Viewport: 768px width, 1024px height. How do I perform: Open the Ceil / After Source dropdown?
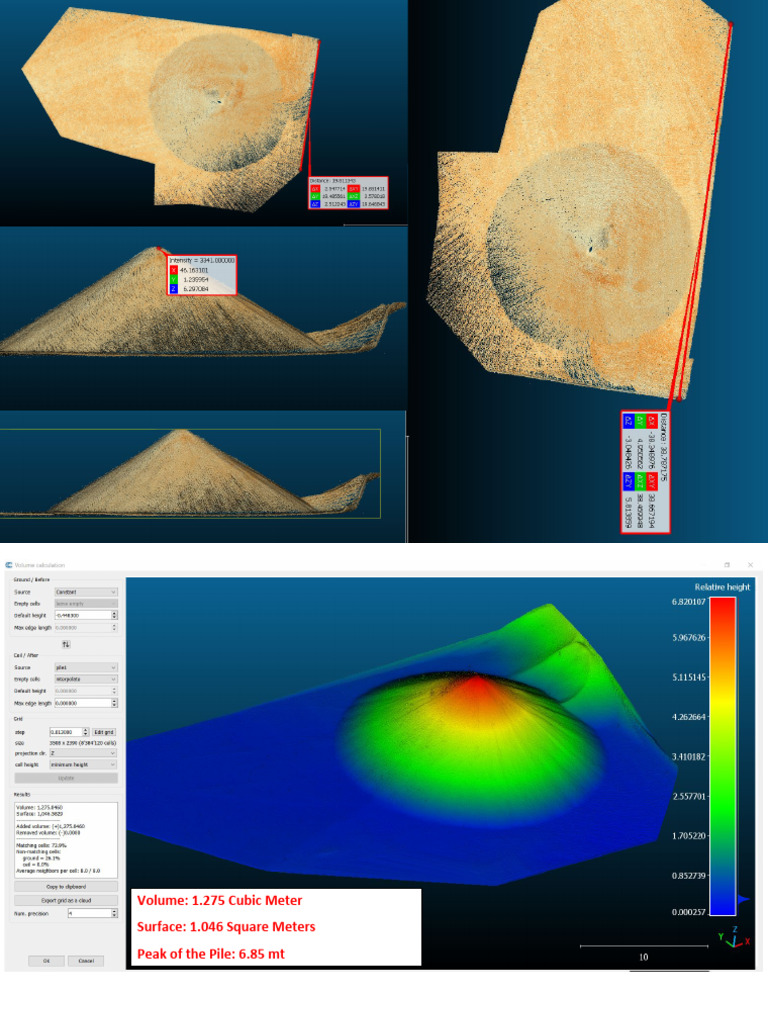[86, 667]
